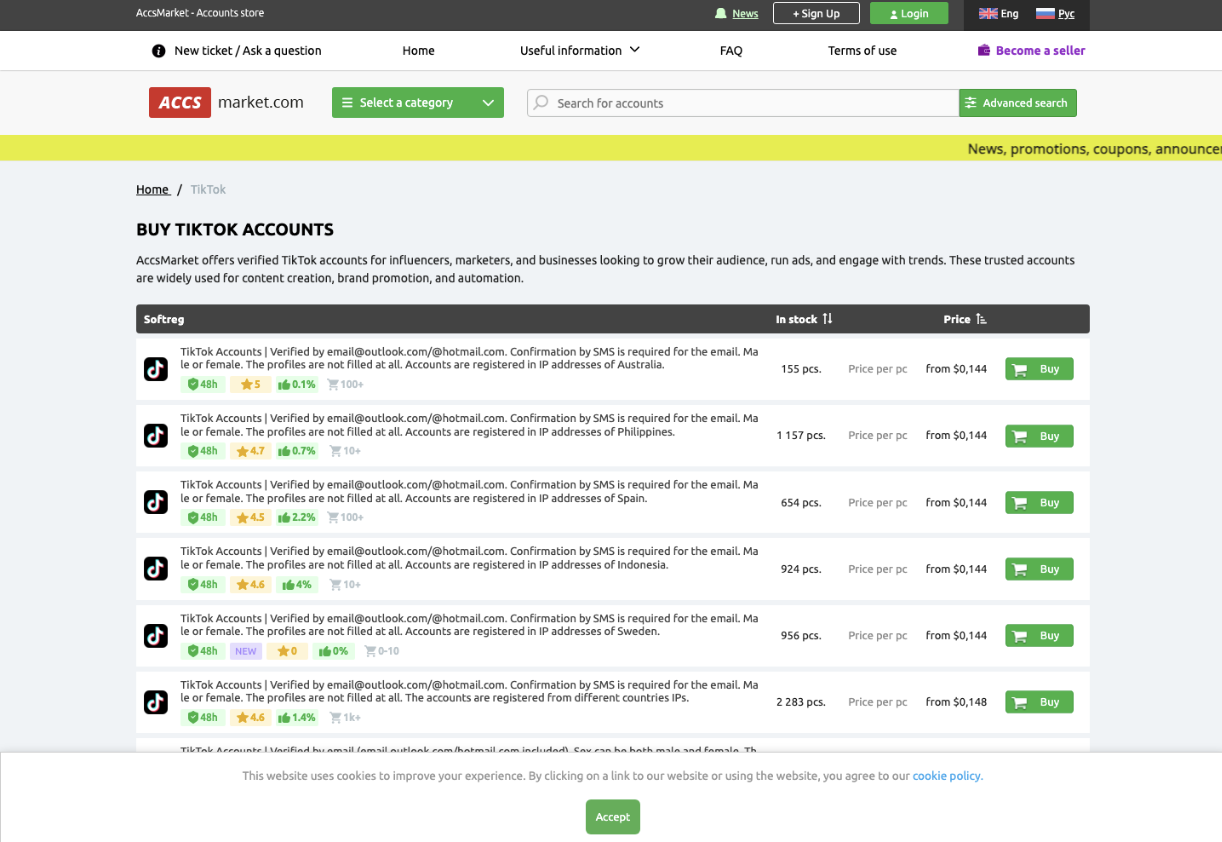This screenshot has width=1222, height=842.
Task: Accept the cookie notice
Action: (613, 817)
